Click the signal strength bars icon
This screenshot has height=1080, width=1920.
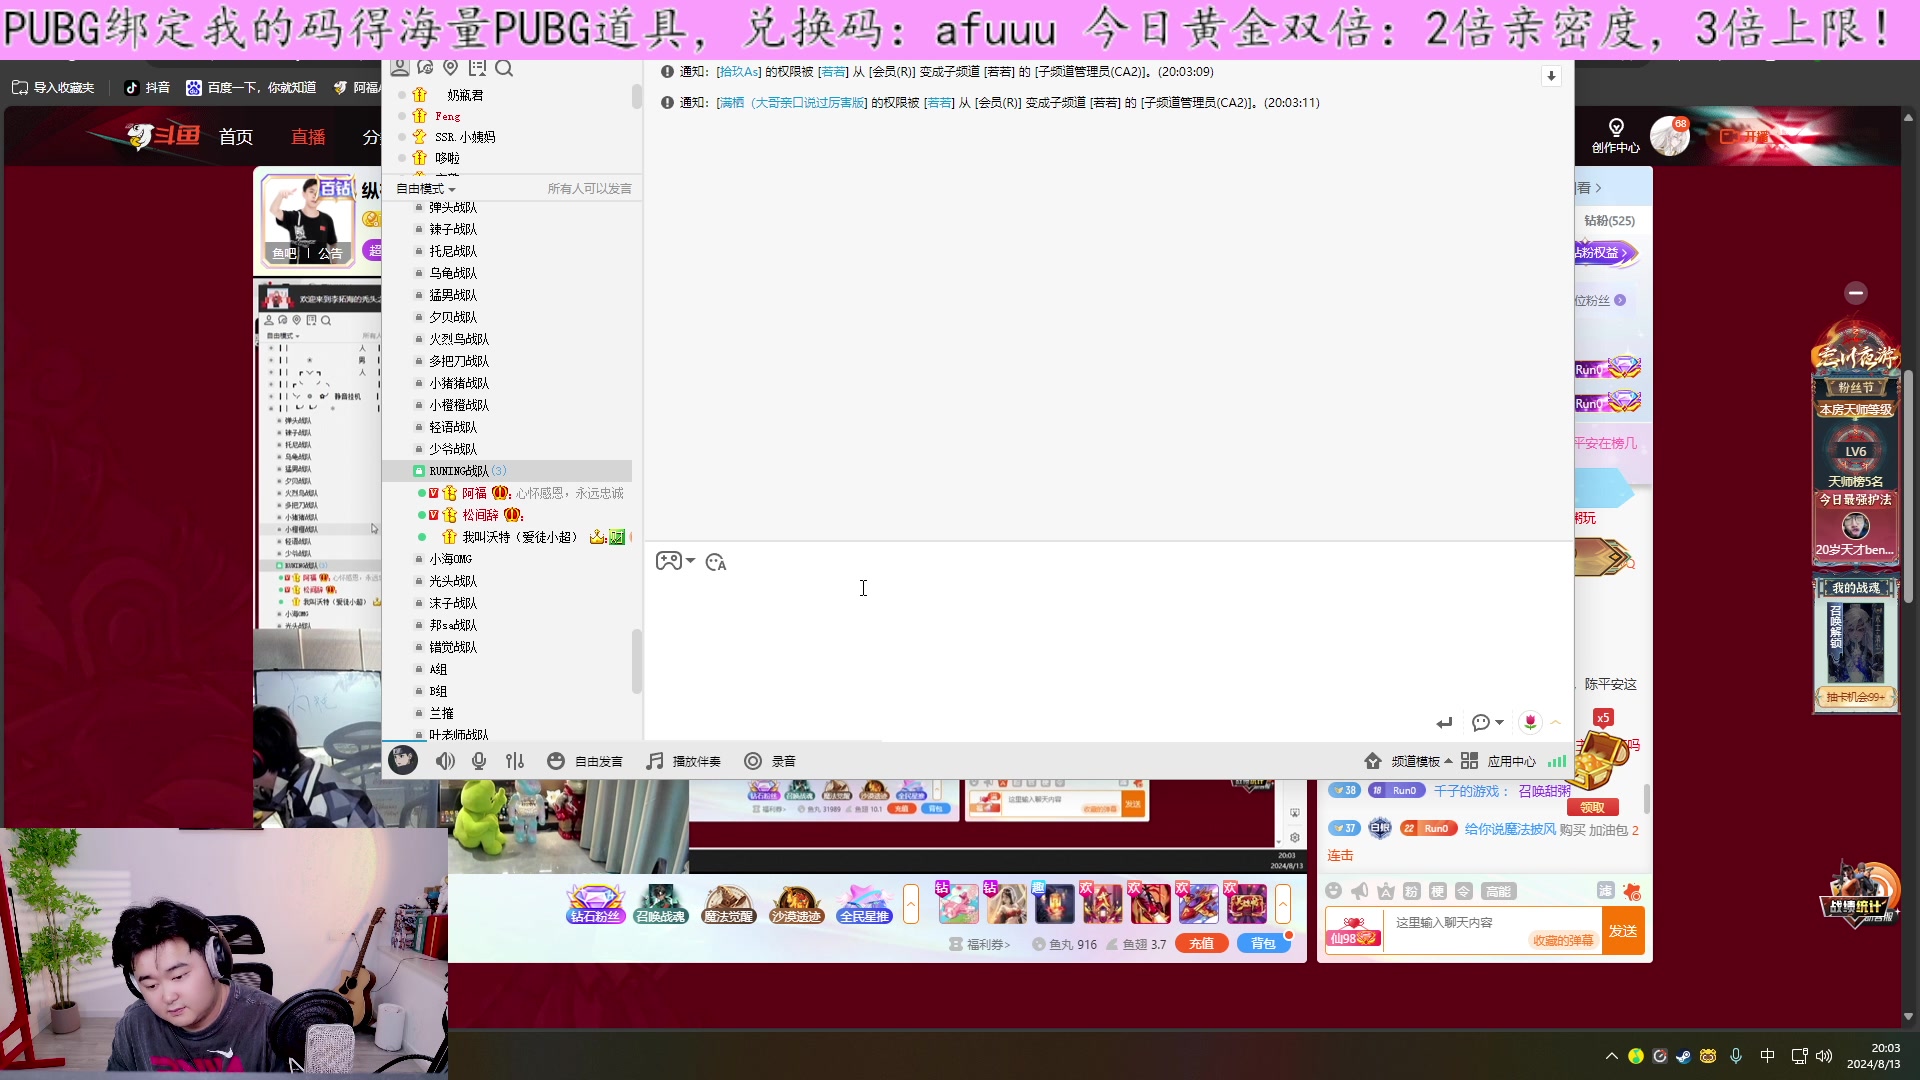pyautogui.click(x=1557, y=761)
